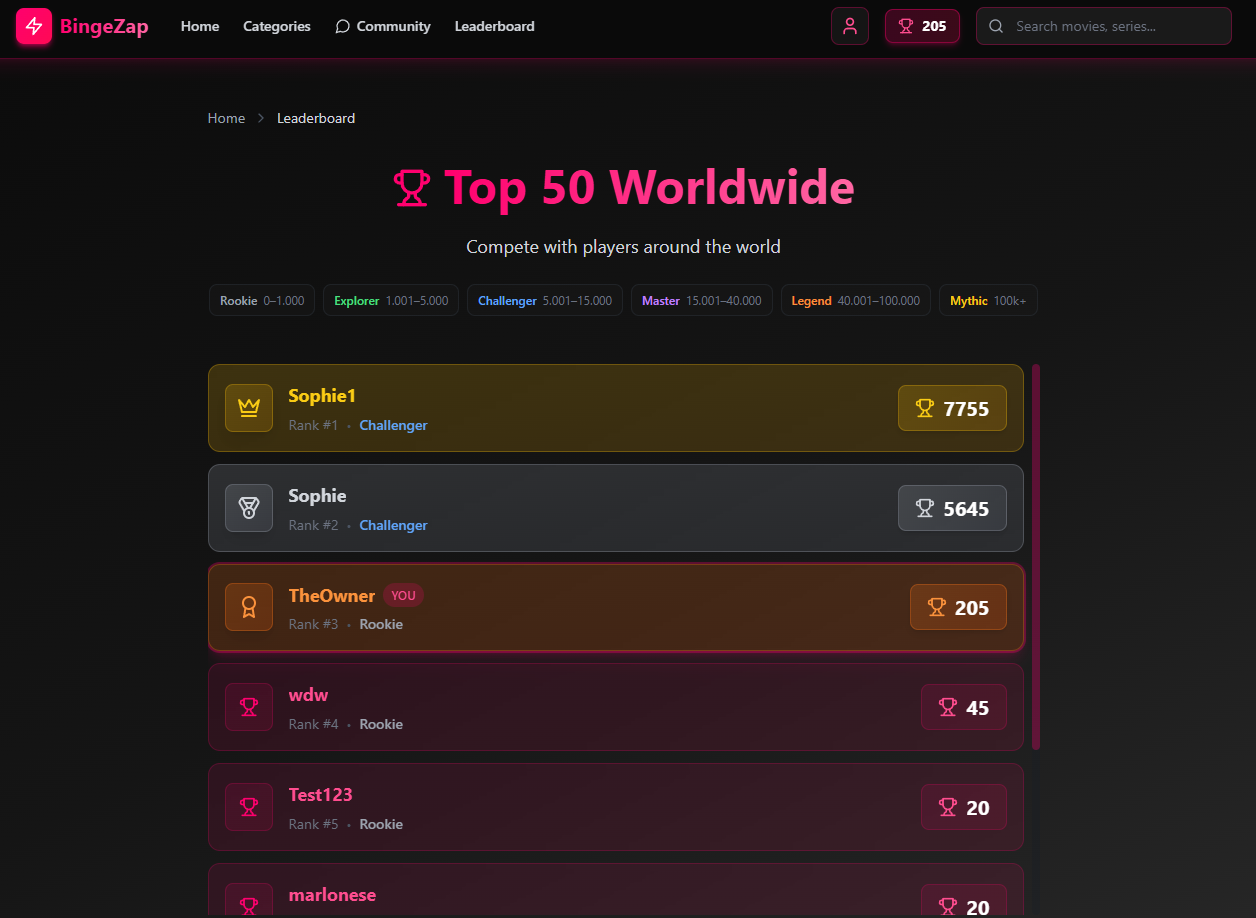The width and height of the screenshot is (1256, 918).
Task: Select the Mythic tier filter chip
Action: point(988,300)
